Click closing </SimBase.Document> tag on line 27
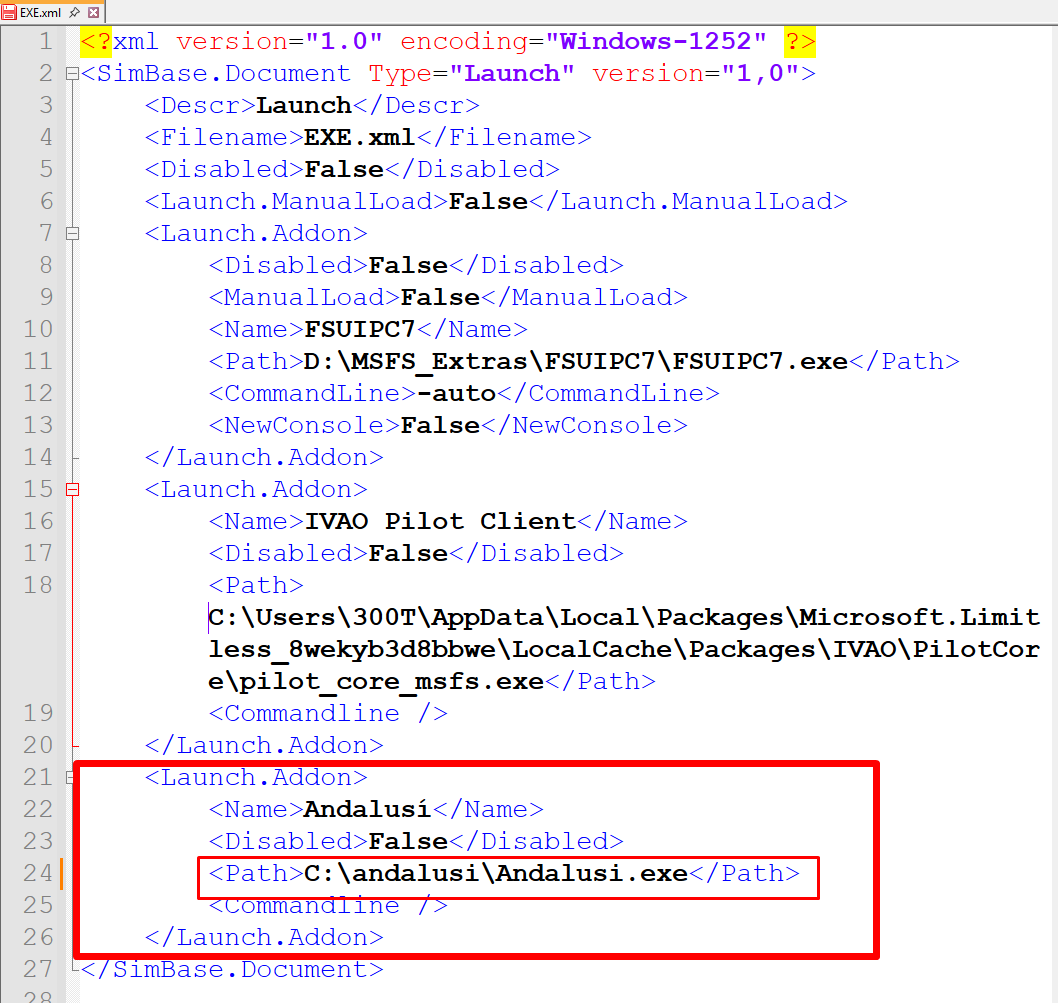Viewport: 1058px width, 1003px height. (x=232, y=969)
